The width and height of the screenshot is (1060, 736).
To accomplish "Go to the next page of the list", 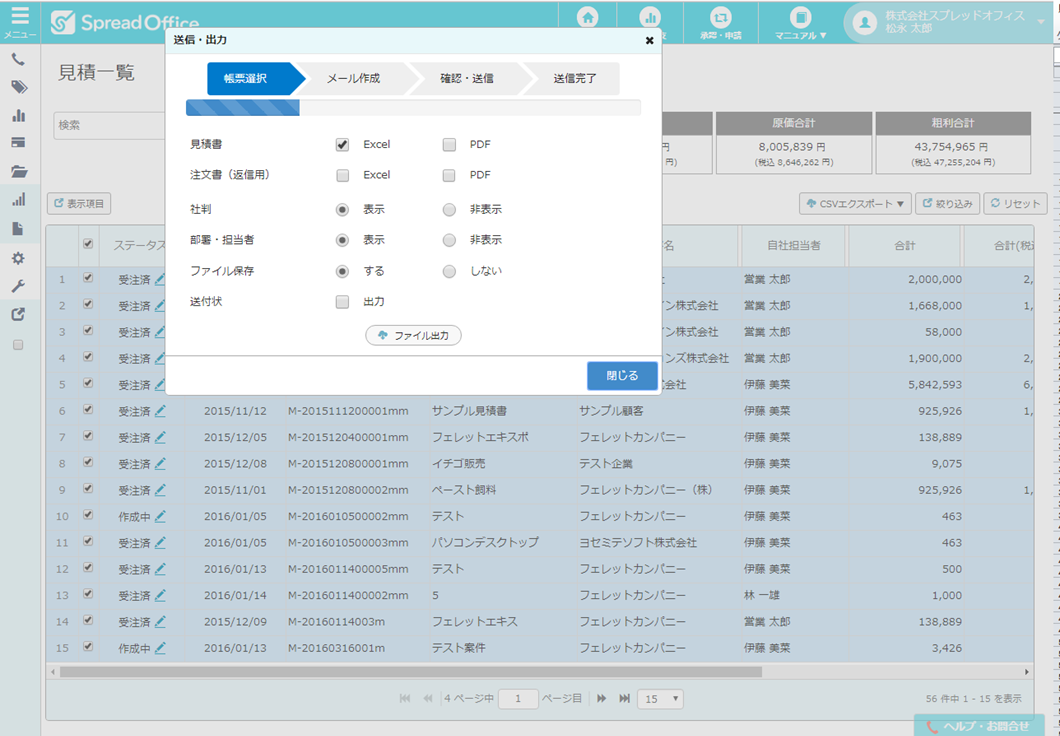I will point(601,698).
